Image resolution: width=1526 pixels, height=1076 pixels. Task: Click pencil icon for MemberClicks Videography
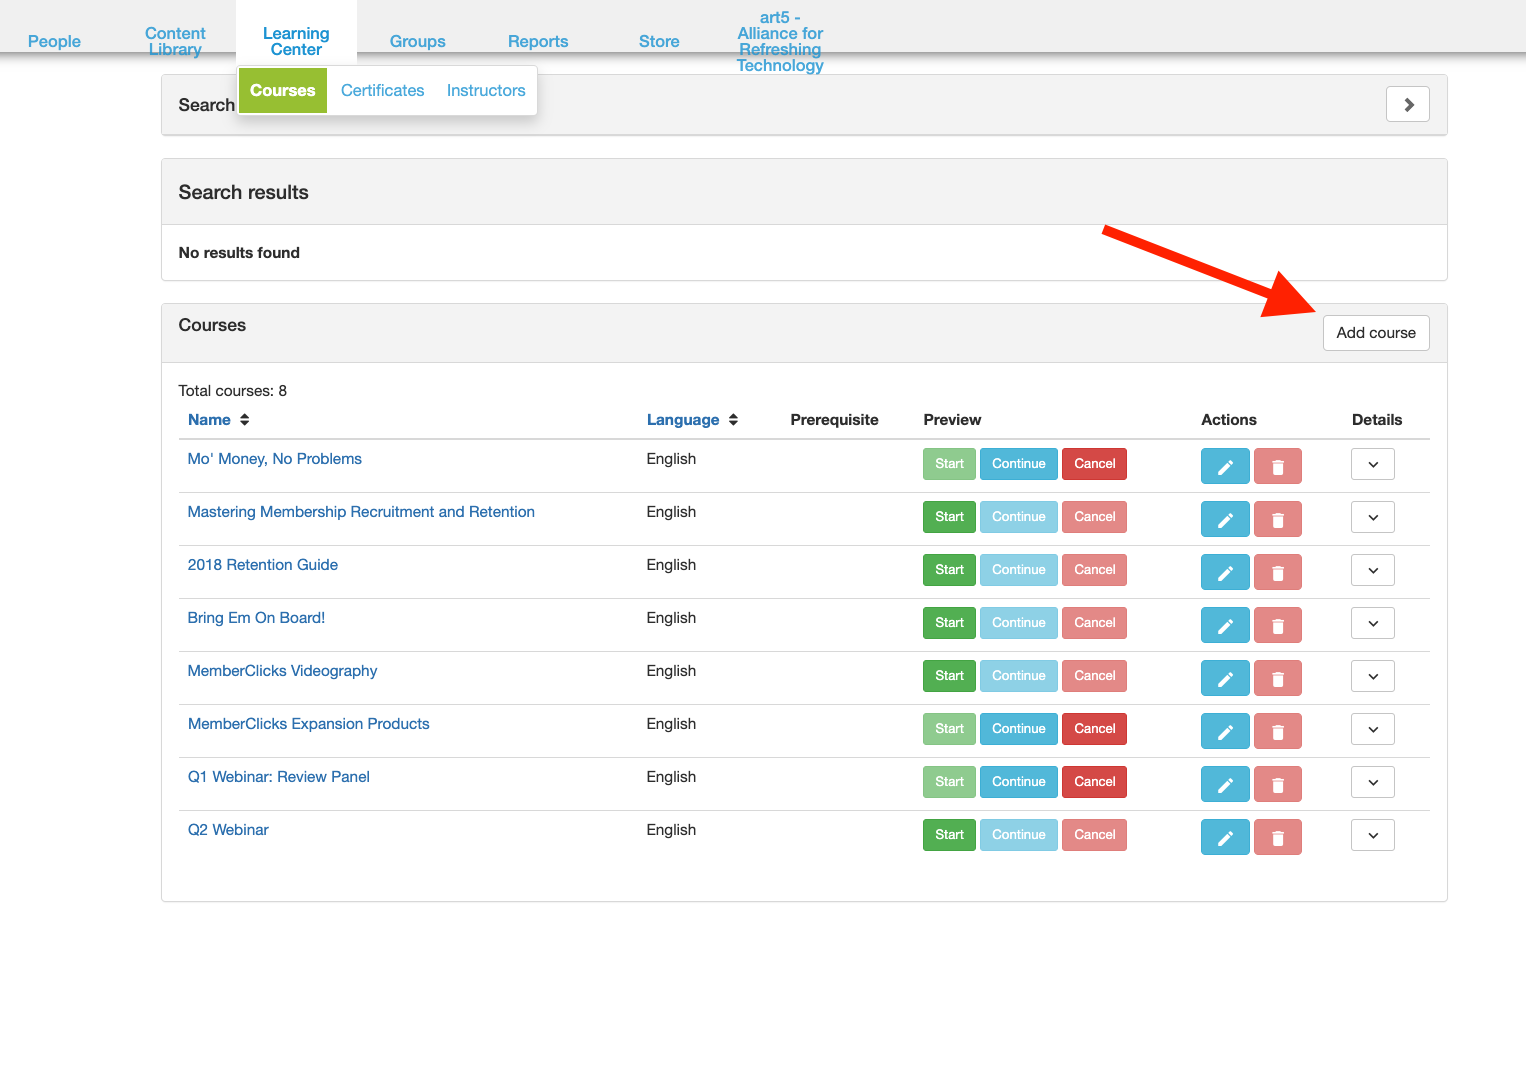tap(1224, 678)
